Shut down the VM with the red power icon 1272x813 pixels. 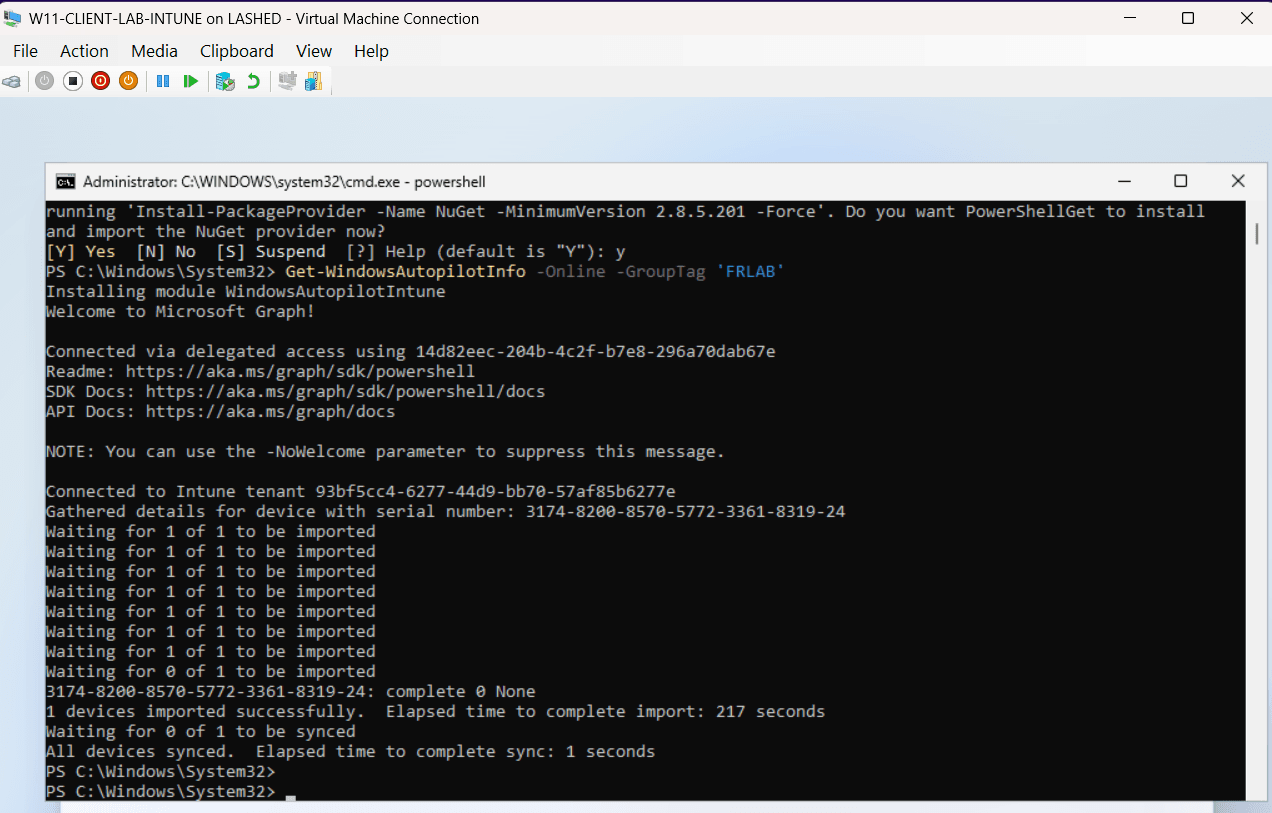100,82
